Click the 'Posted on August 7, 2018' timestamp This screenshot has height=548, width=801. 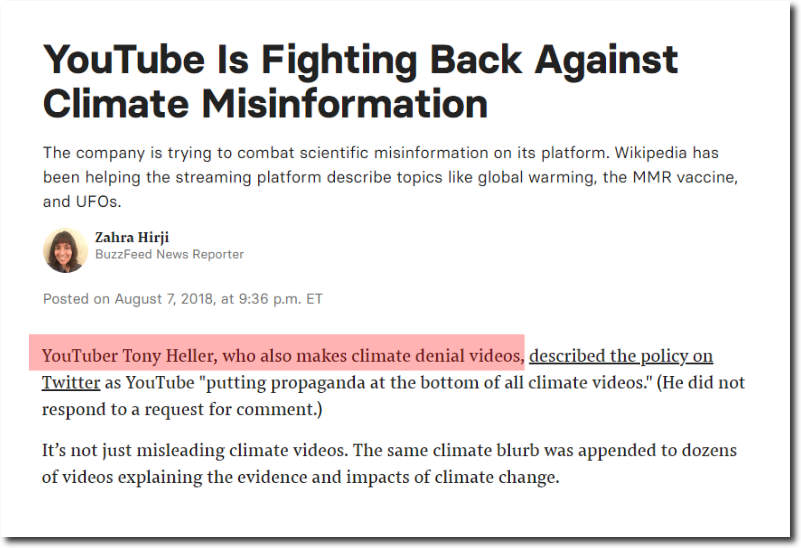click(183, 299)
